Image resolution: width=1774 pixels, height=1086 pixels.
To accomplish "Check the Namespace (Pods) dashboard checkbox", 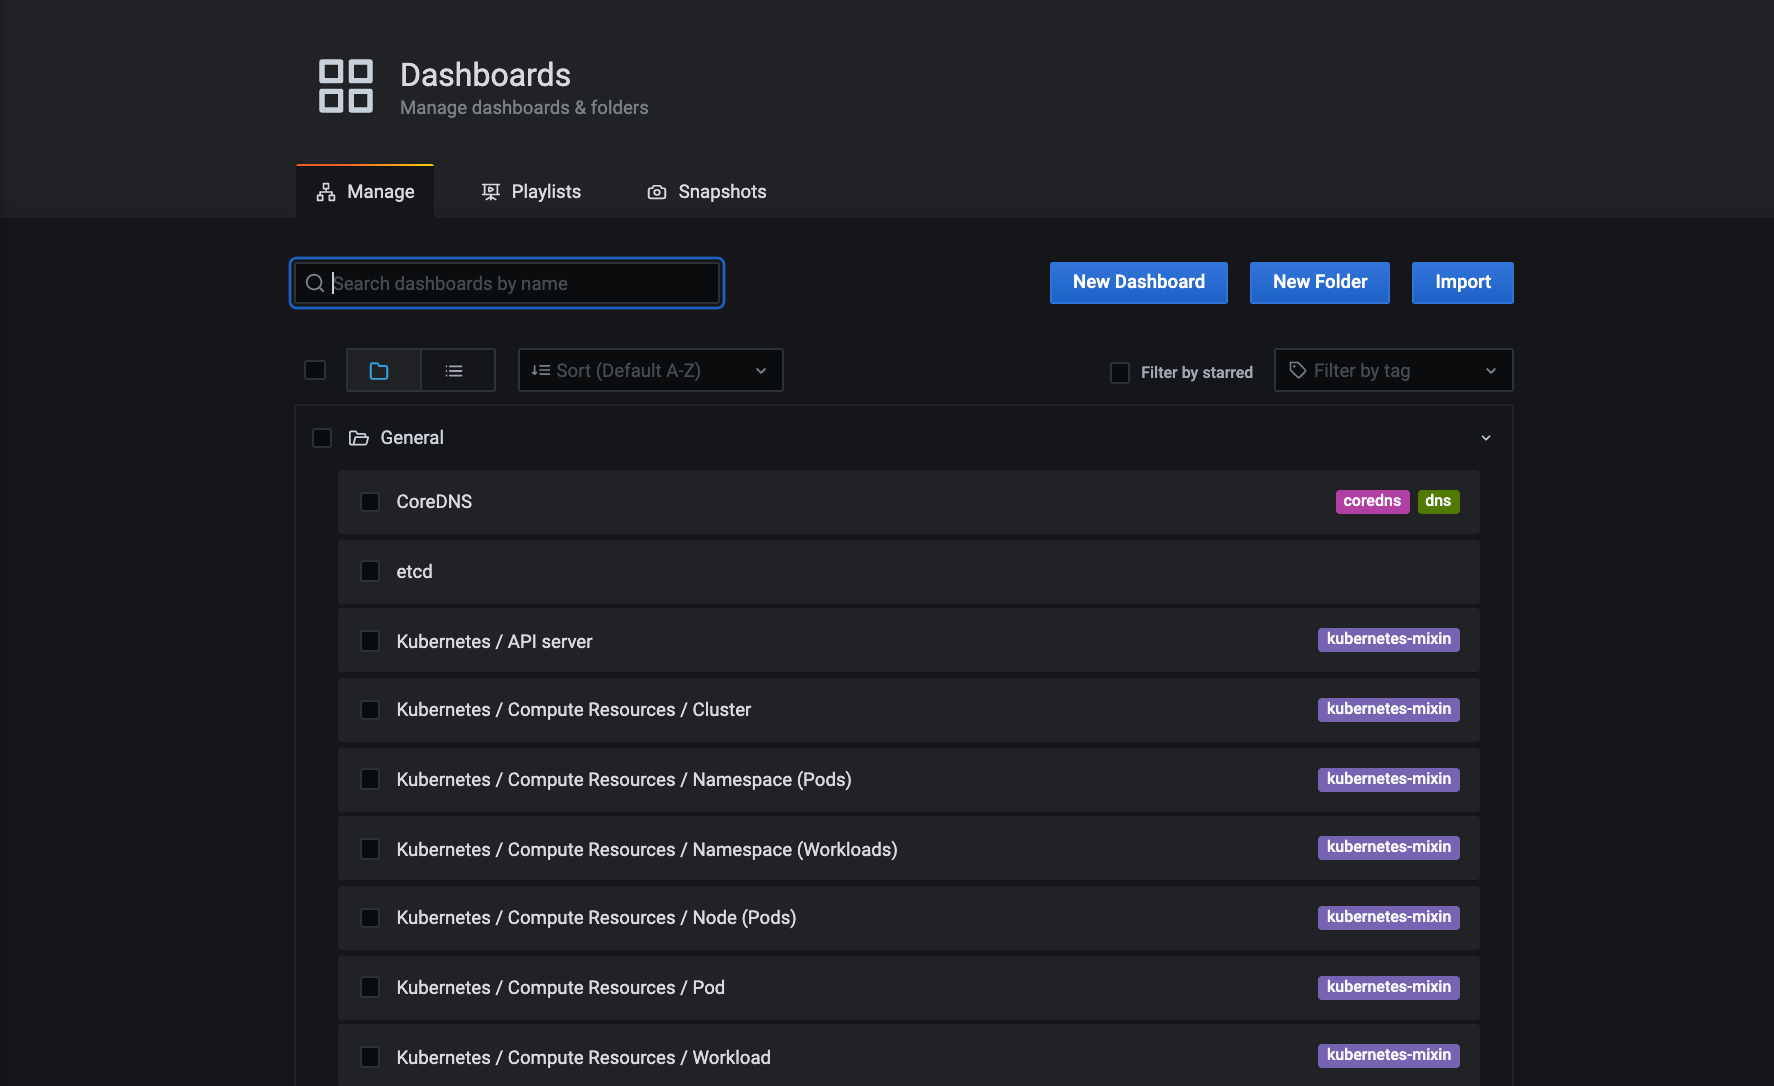I will coord(370,779).
